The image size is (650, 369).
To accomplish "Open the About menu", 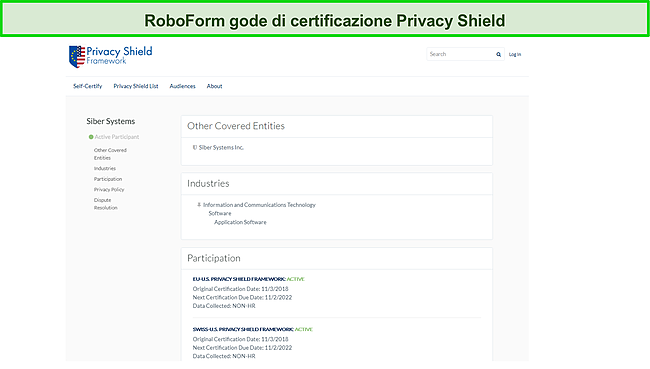I will [x=214, y=86].
